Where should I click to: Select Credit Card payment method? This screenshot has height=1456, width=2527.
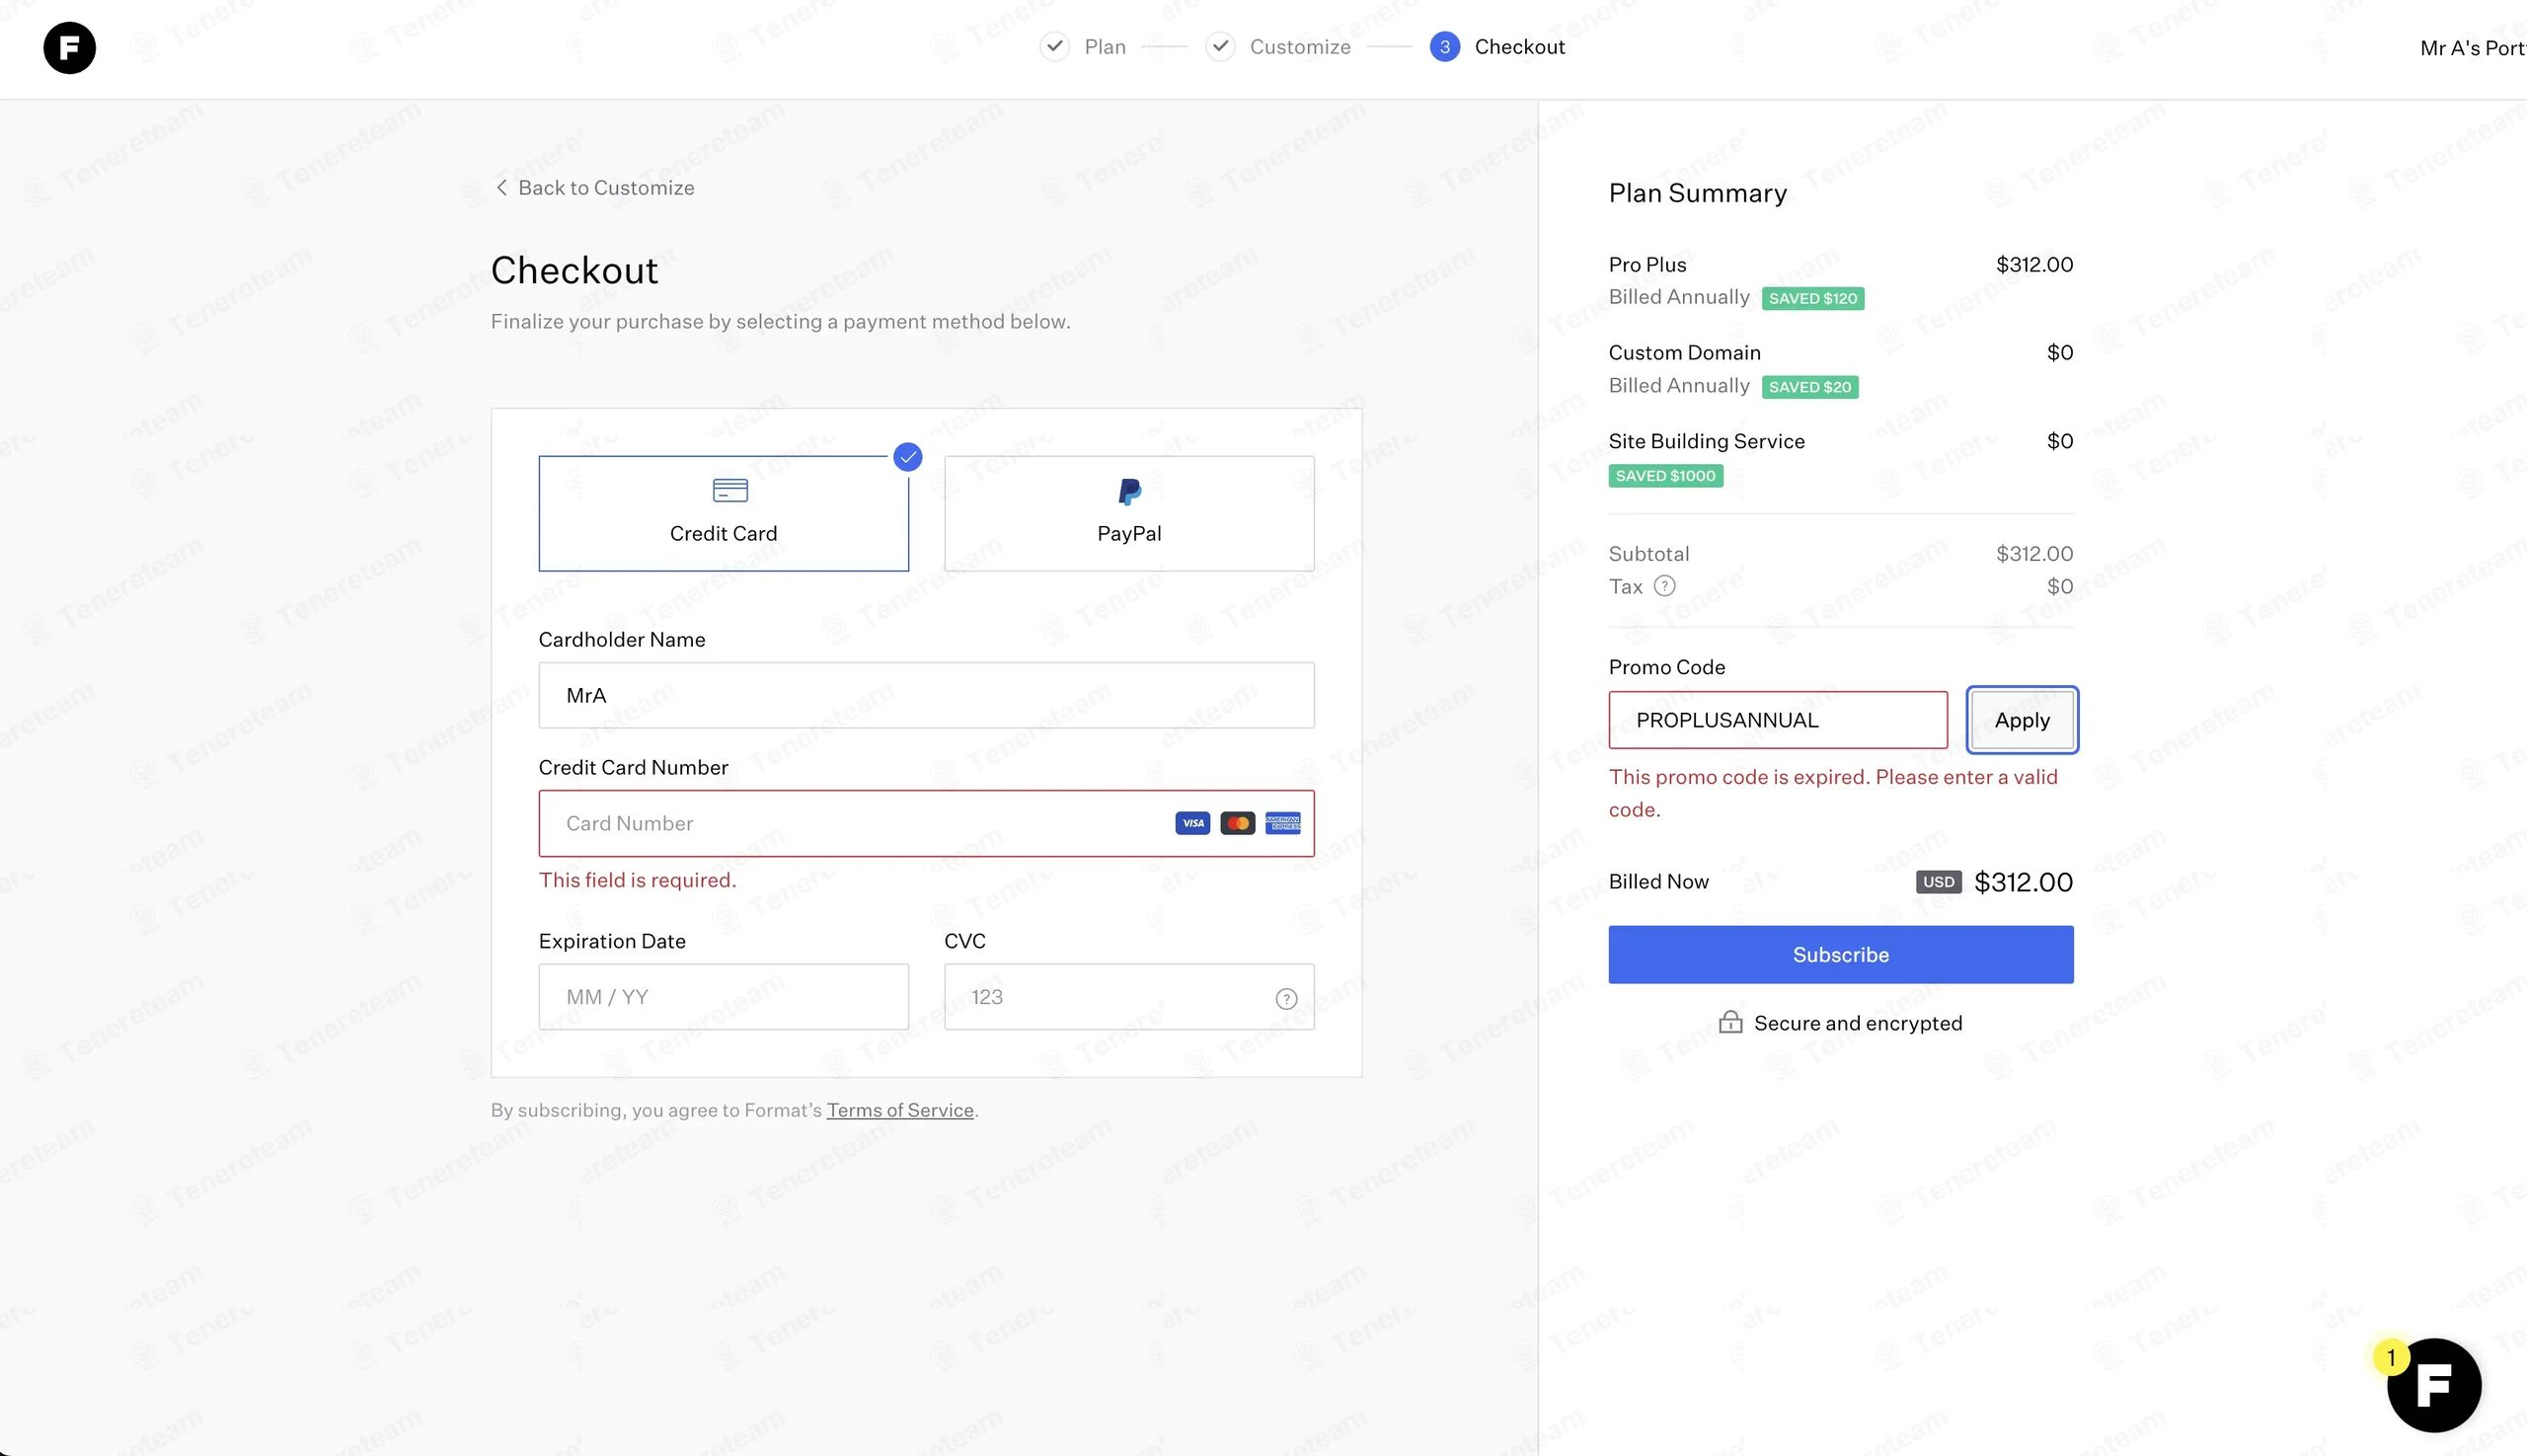(723, 513)
